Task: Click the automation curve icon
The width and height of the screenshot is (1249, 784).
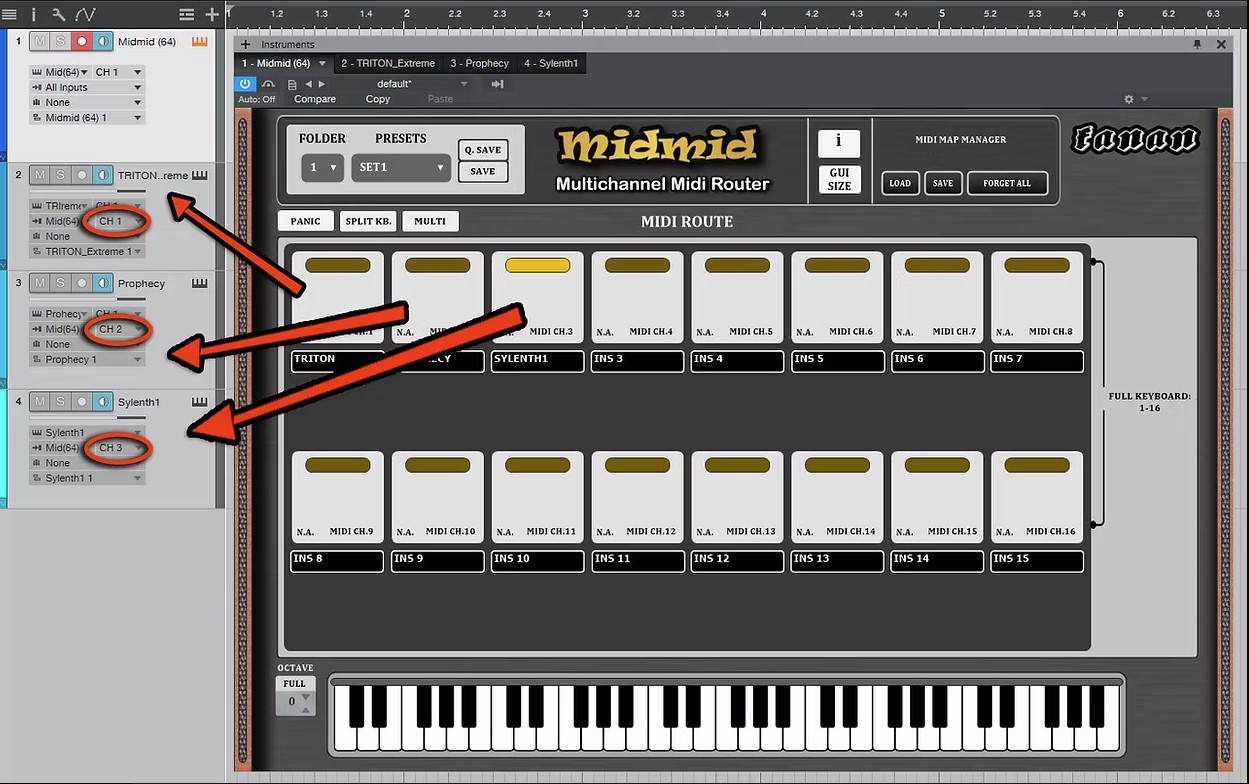Action: 84,14
